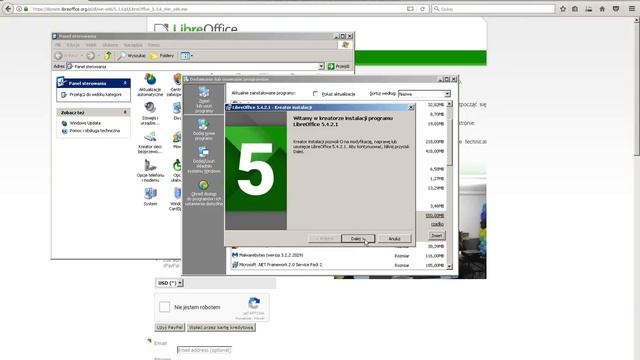Click the Firefox URL address bar
This screenshot has width=640, height=360.
[216, 9]
